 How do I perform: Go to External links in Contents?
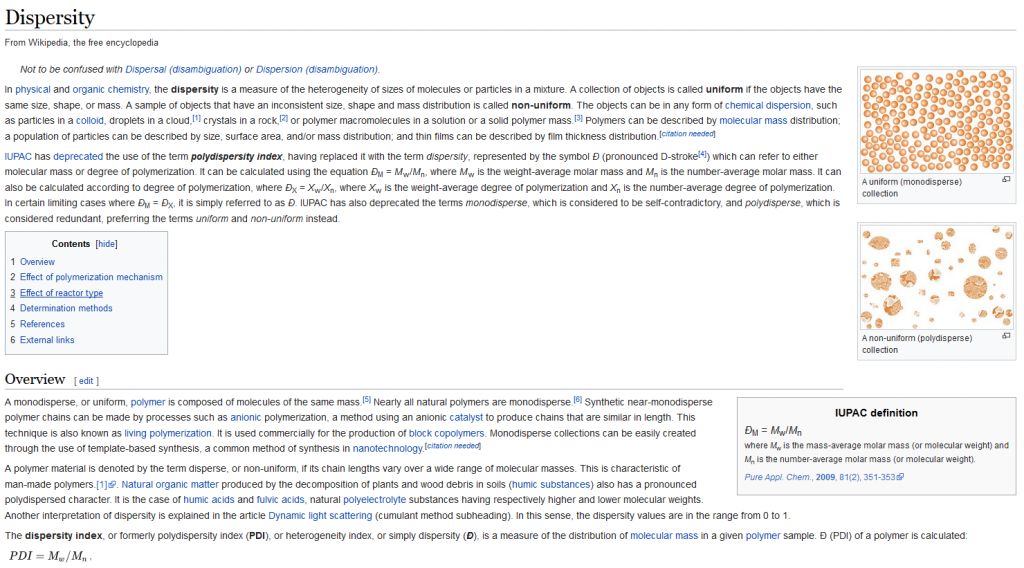click(x=47, y=340)
